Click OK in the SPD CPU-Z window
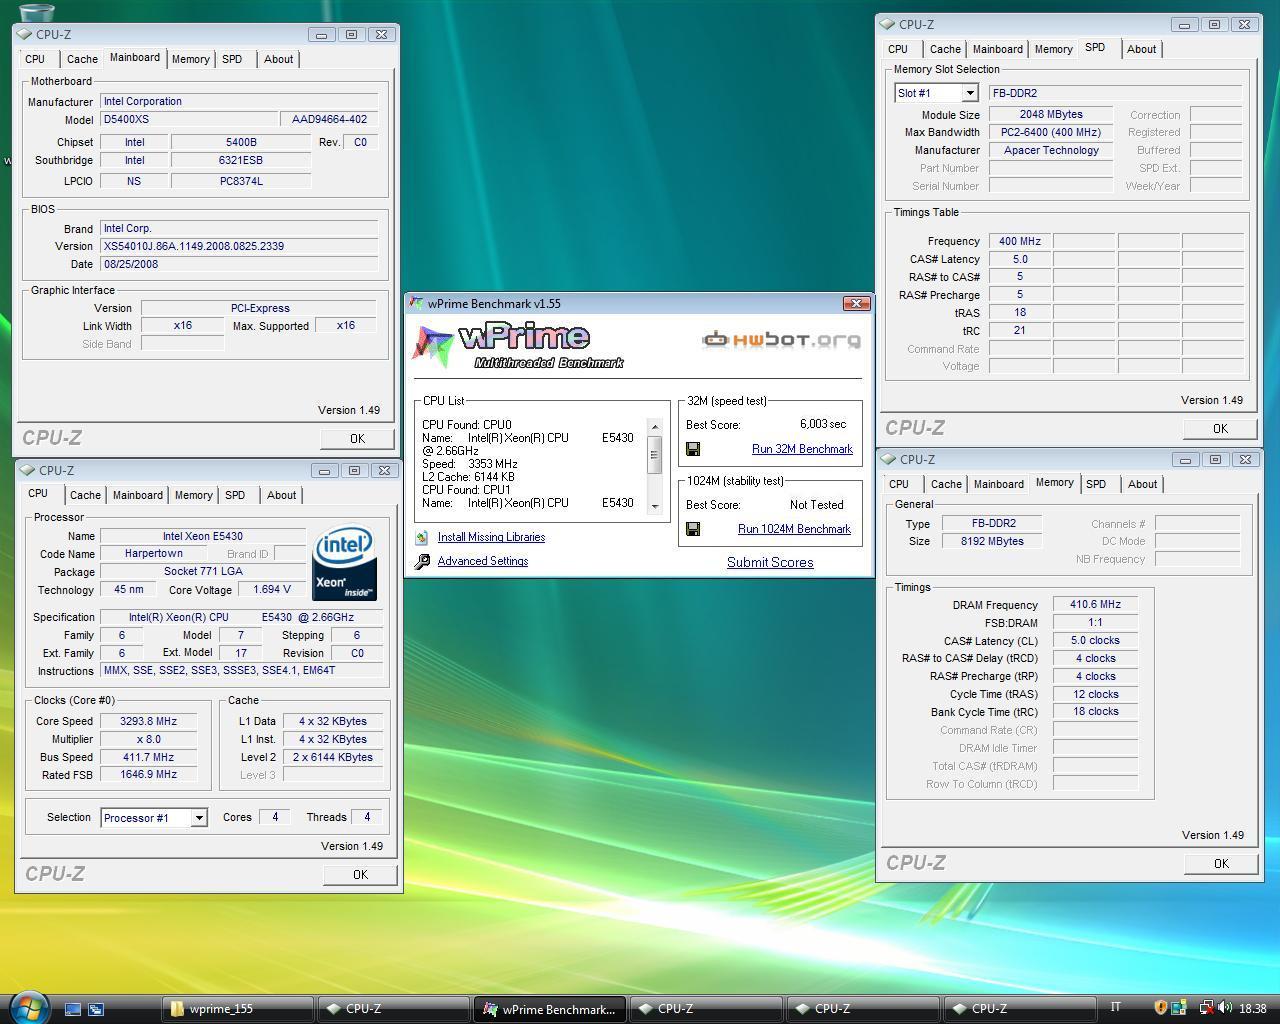Image resolution: width=1280 pixels, height=1024 pixels. coord(1220,428)
